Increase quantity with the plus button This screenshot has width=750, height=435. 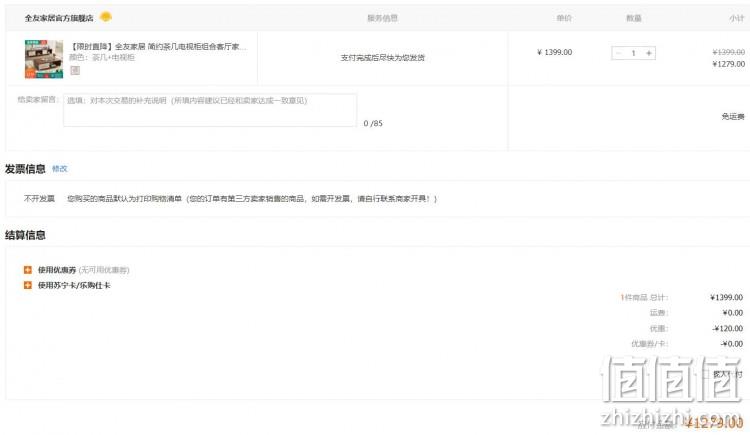click(x=649, y=53)
